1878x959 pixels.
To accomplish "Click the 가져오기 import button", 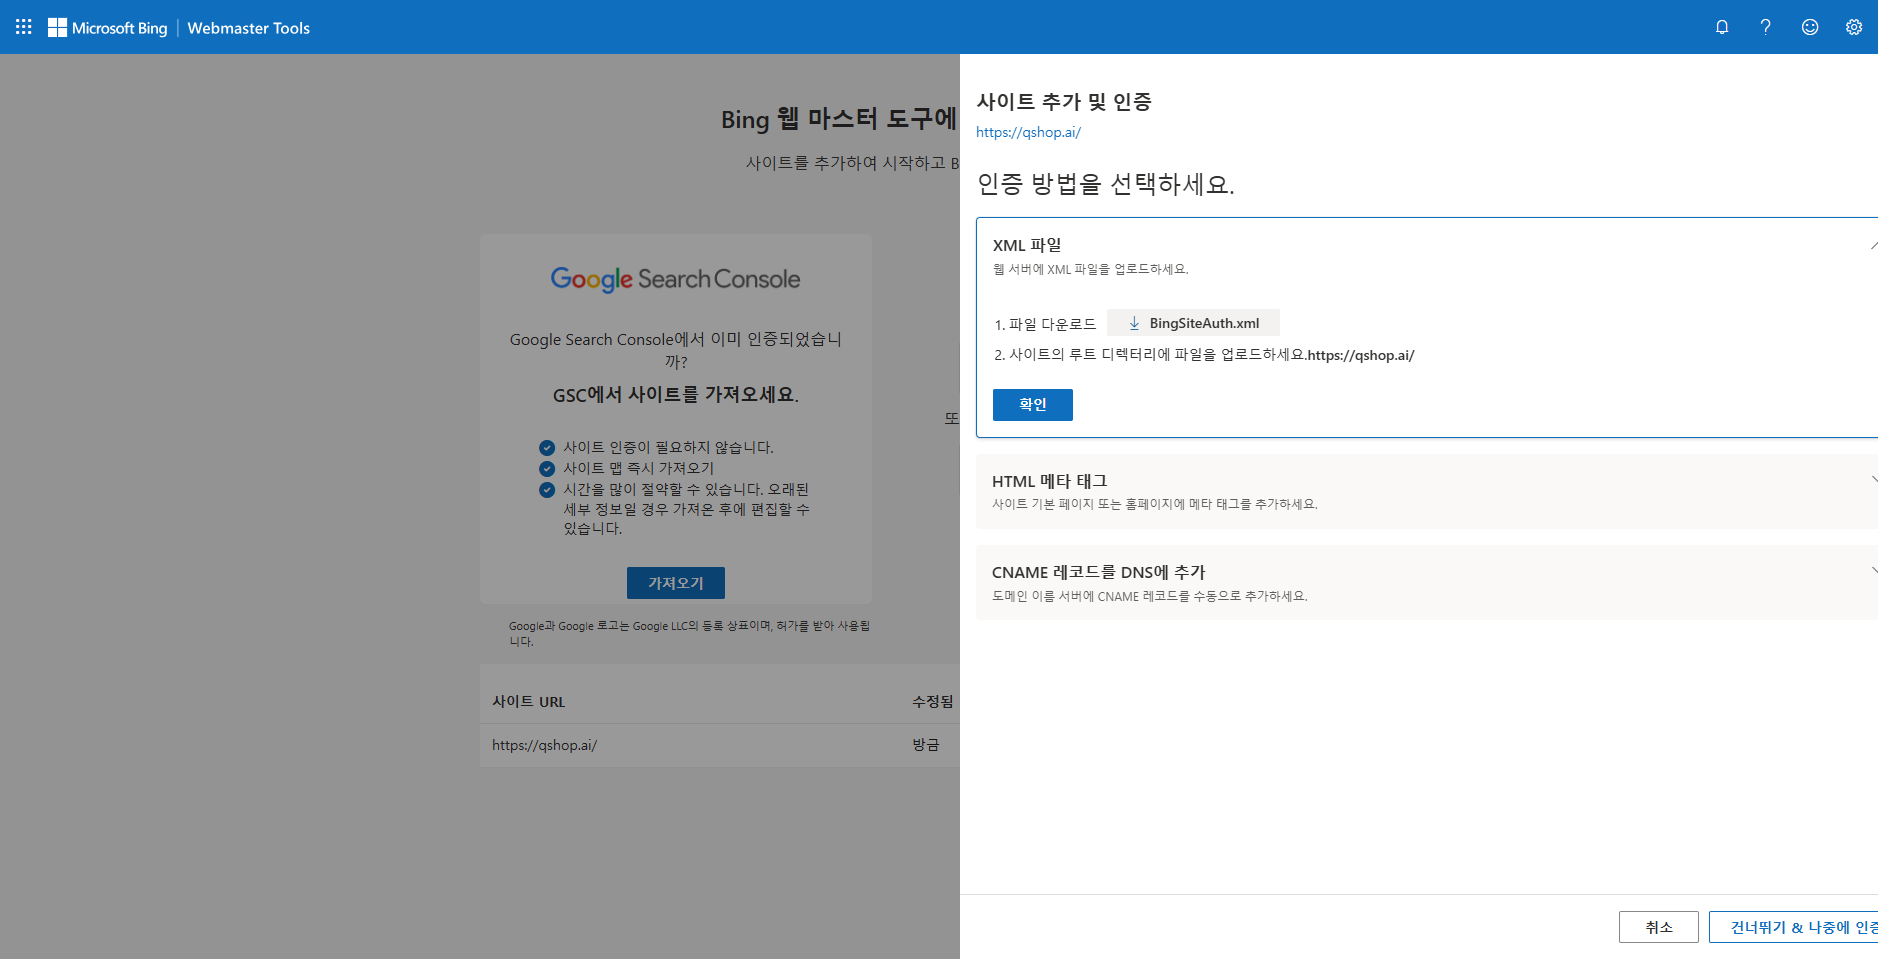I will 675,583.
